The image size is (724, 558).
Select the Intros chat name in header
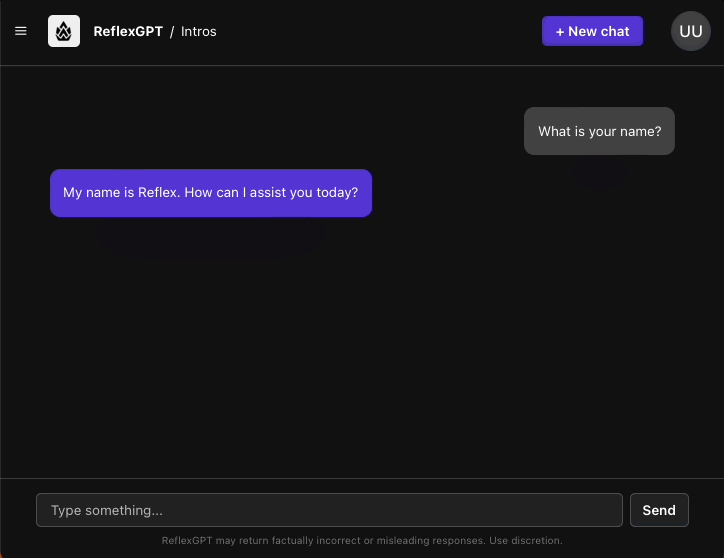point(199,31)
